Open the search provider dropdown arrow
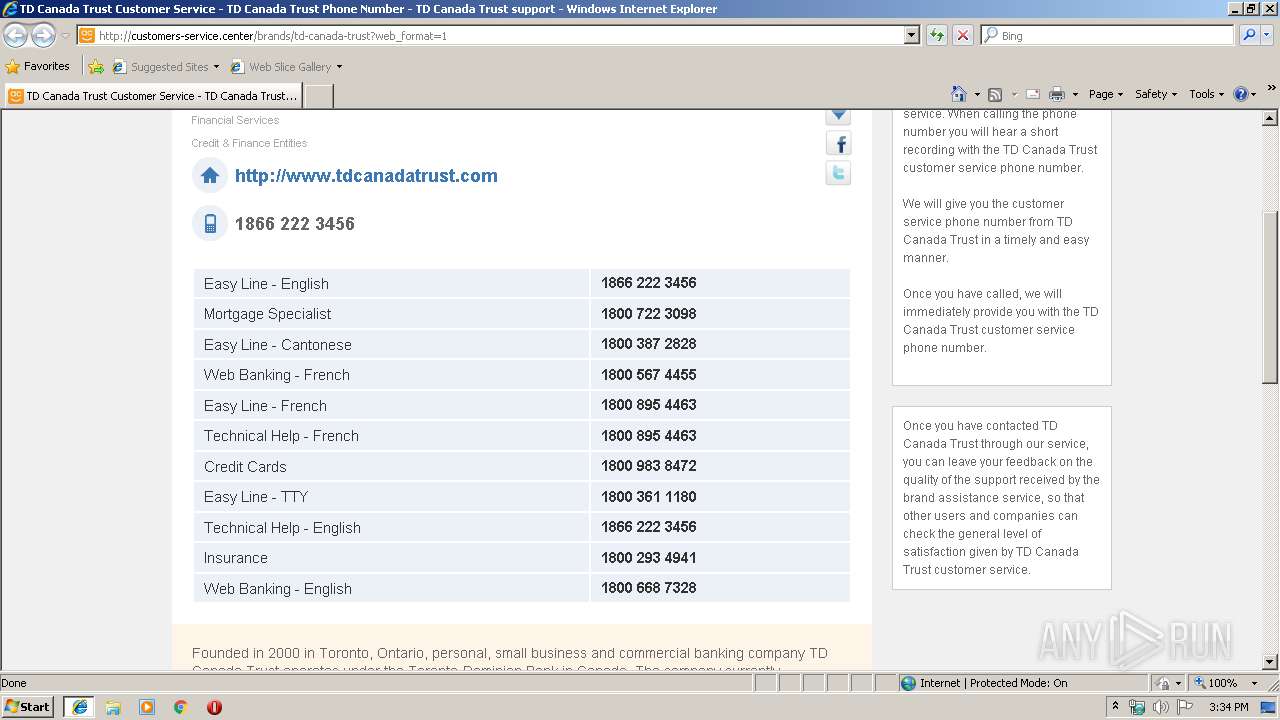The height and width of the screenshot is (720, 1280). [1268, 35]
